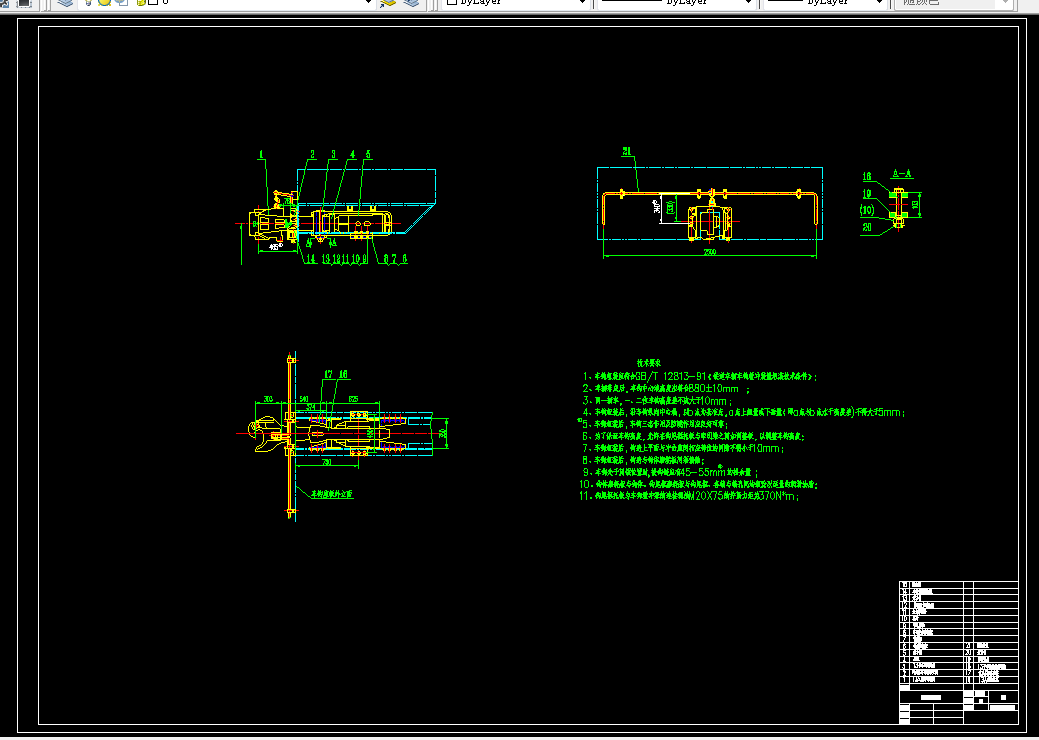Click Make Object's Layer Current icon
Image resolution: width=1039 pixels, height=740 pixels.
(388, 3)
